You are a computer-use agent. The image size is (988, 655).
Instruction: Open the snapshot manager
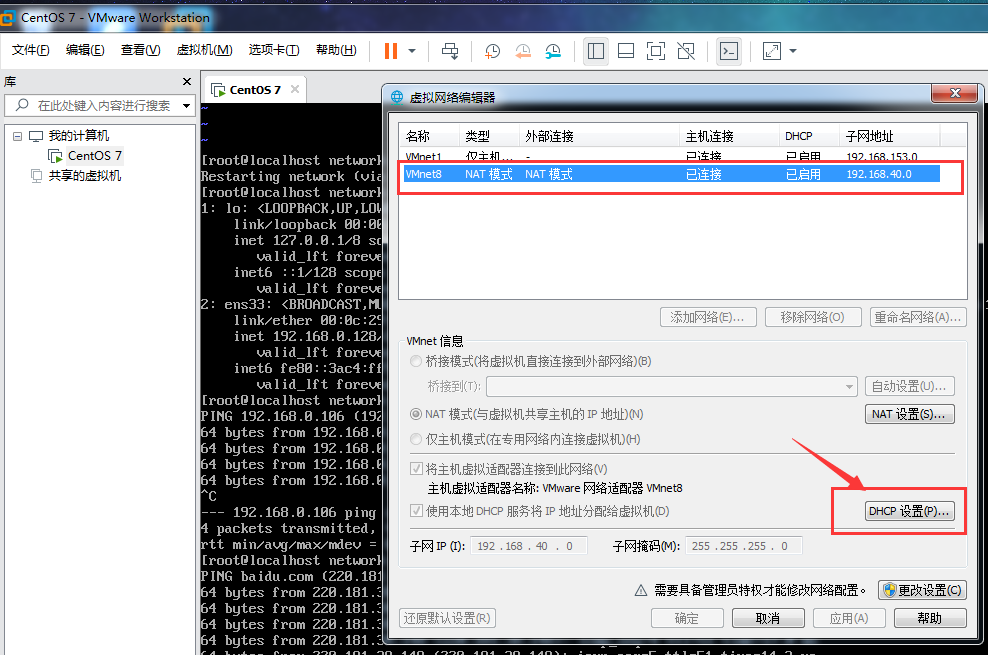(553, 51)
